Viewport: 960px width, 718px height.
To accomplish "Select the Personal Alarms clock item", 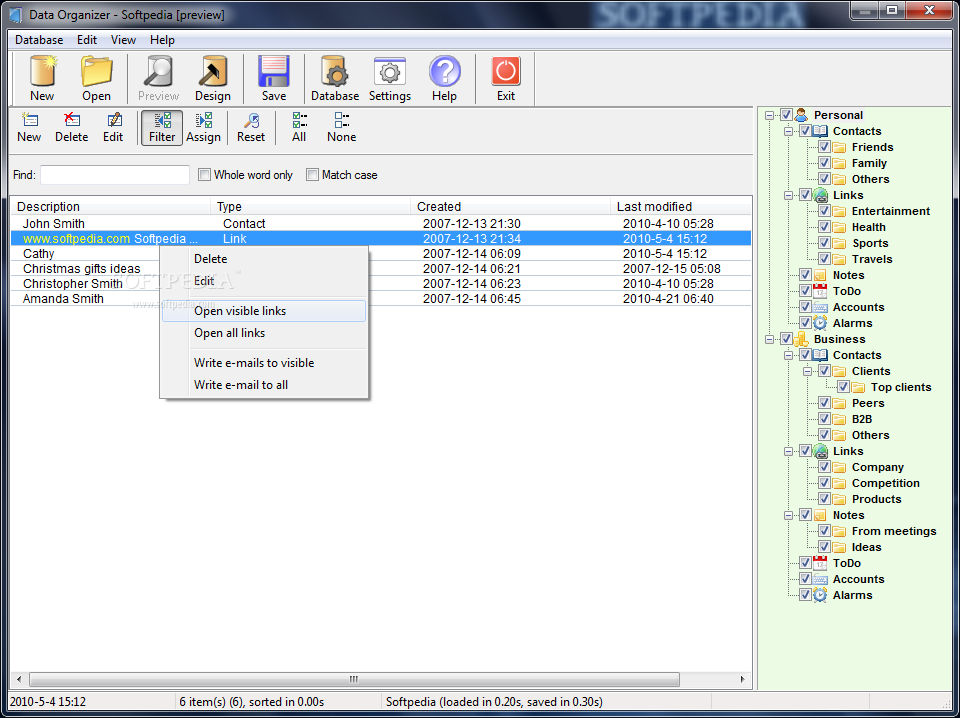I will tap(852, 323).
